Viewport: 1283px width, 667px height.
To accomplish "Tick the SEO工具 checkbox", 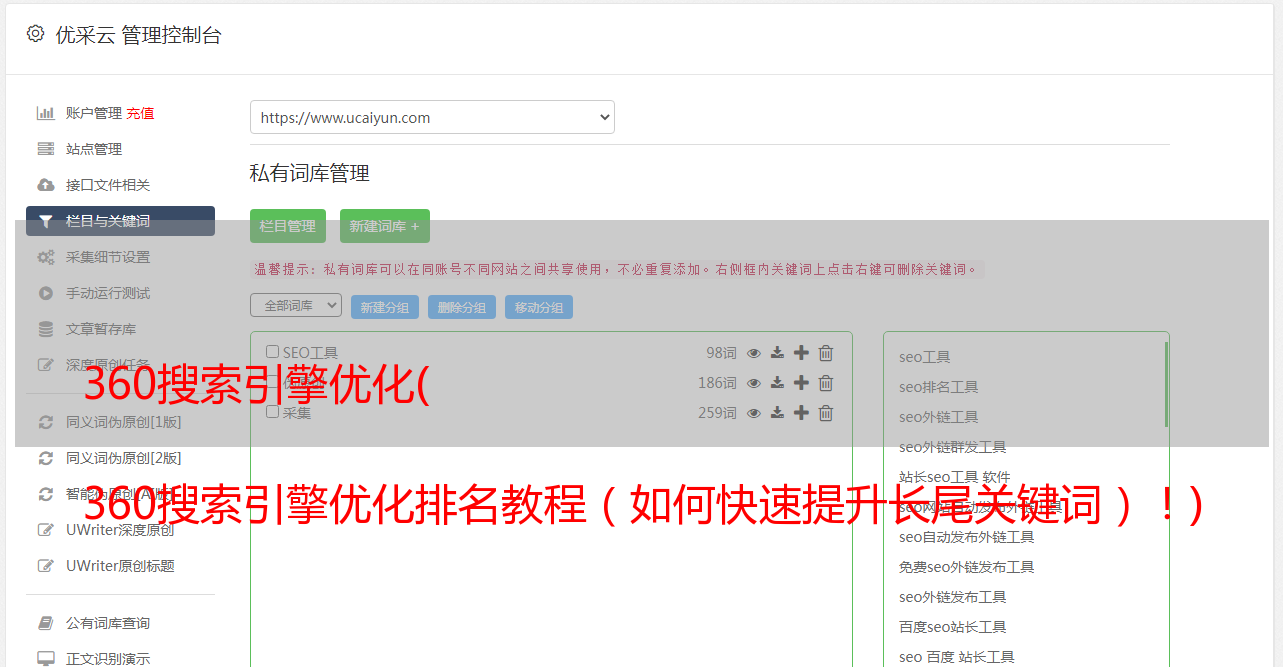I will click(x=272, y=352).
